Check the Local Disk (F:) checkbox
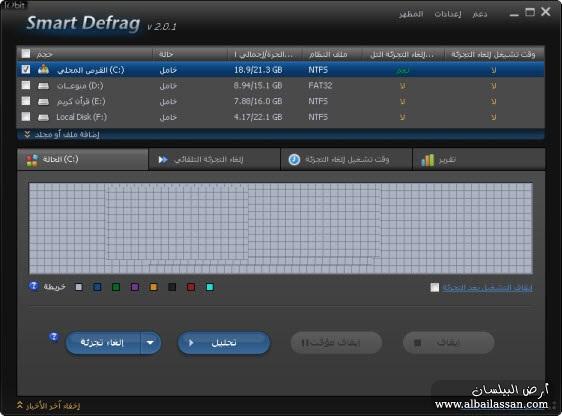Screen dimensions: 562x416 pos(26,116)
